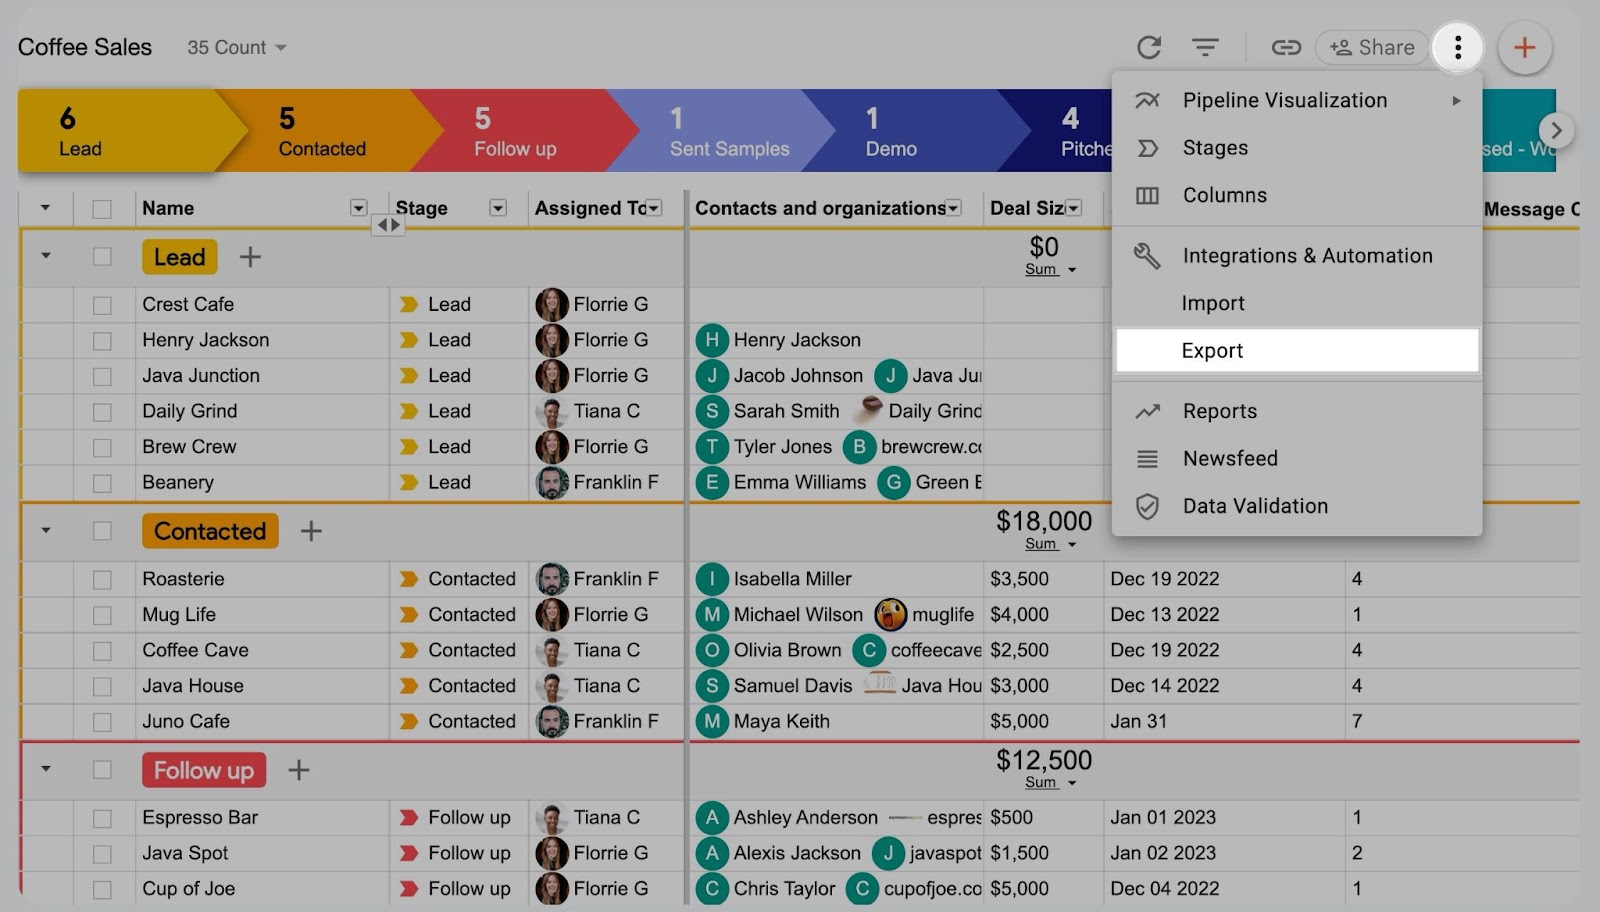Collapse the Follow up group
Image resolution: width=1600 pixels, height=912 pixels.
(x=45, y=770)
